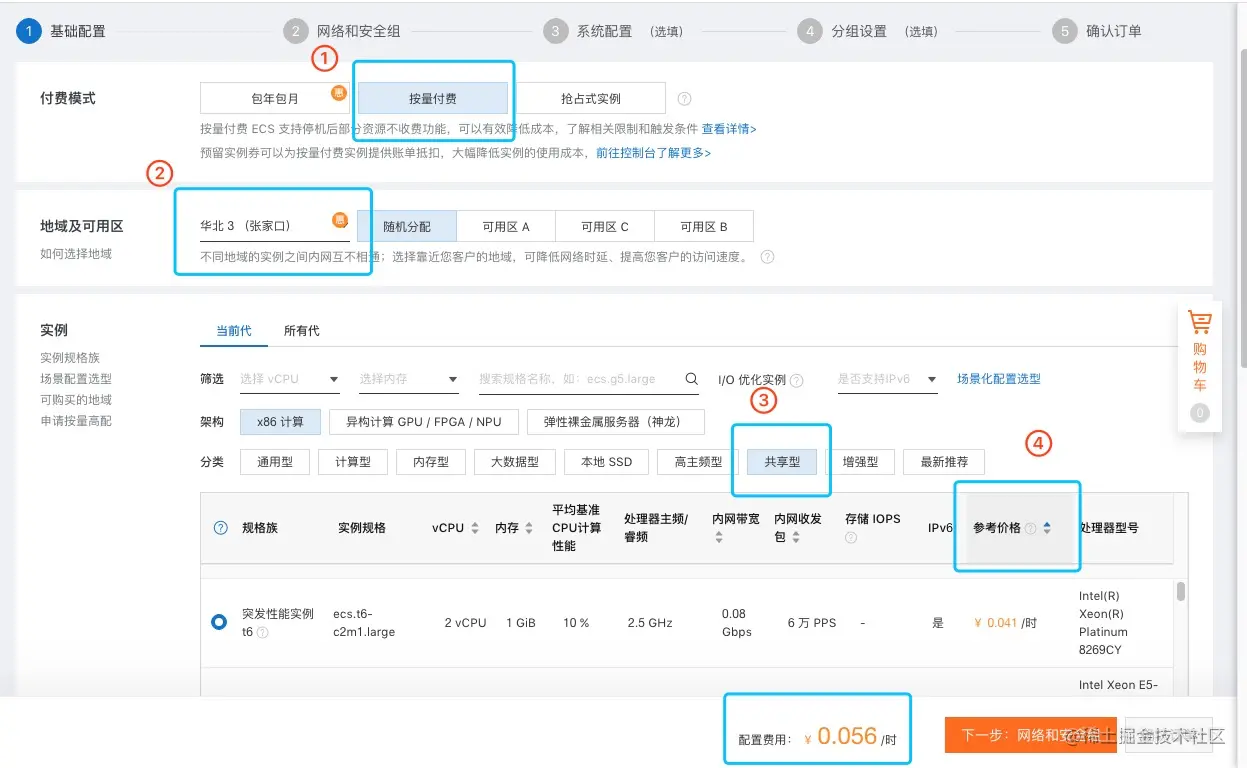1247x768 pixels.
Task: Open 申请按量高配 sidebar link
Action: 76,421
